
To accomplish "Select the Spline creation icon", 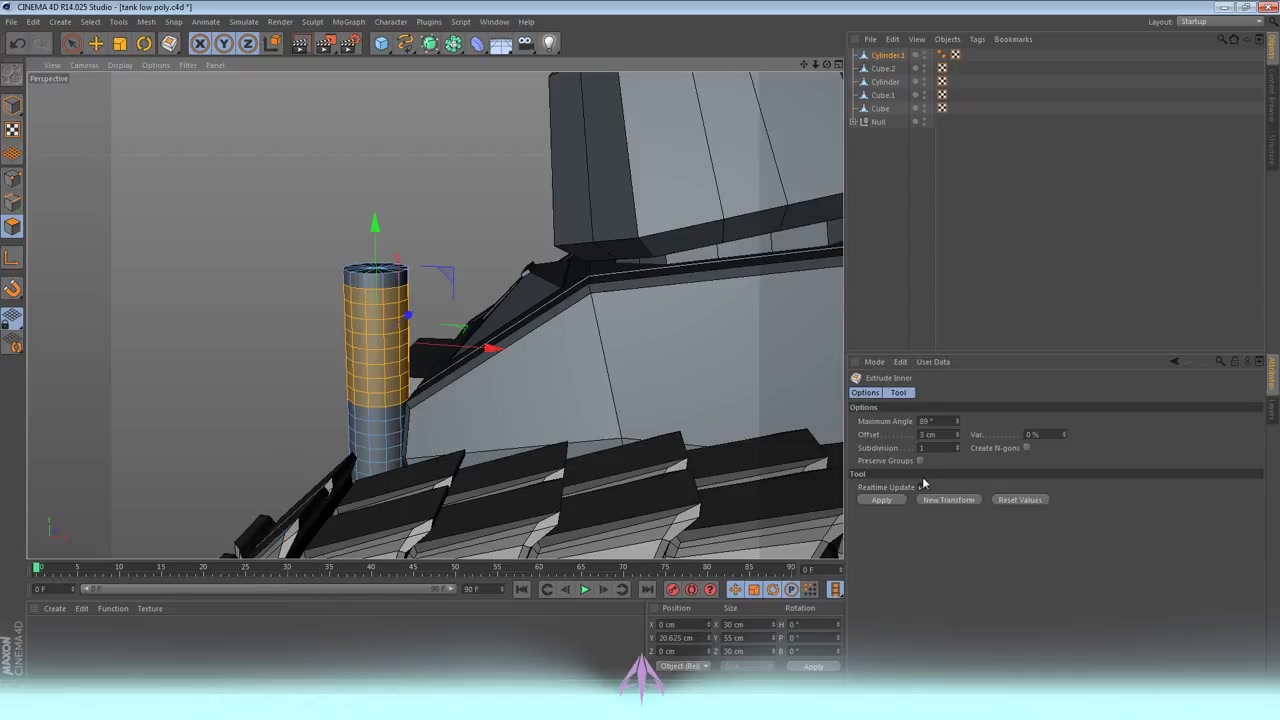I will point(405,42).
